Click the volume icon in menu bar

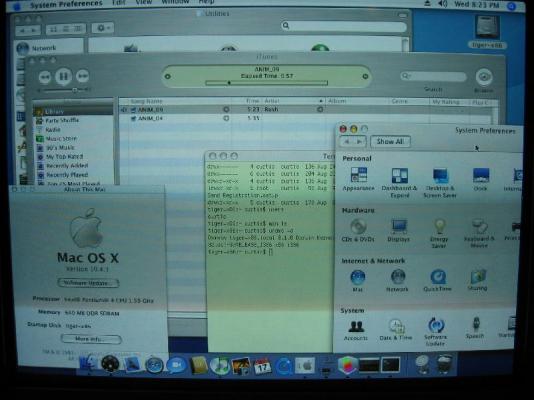tap(443, 4)
